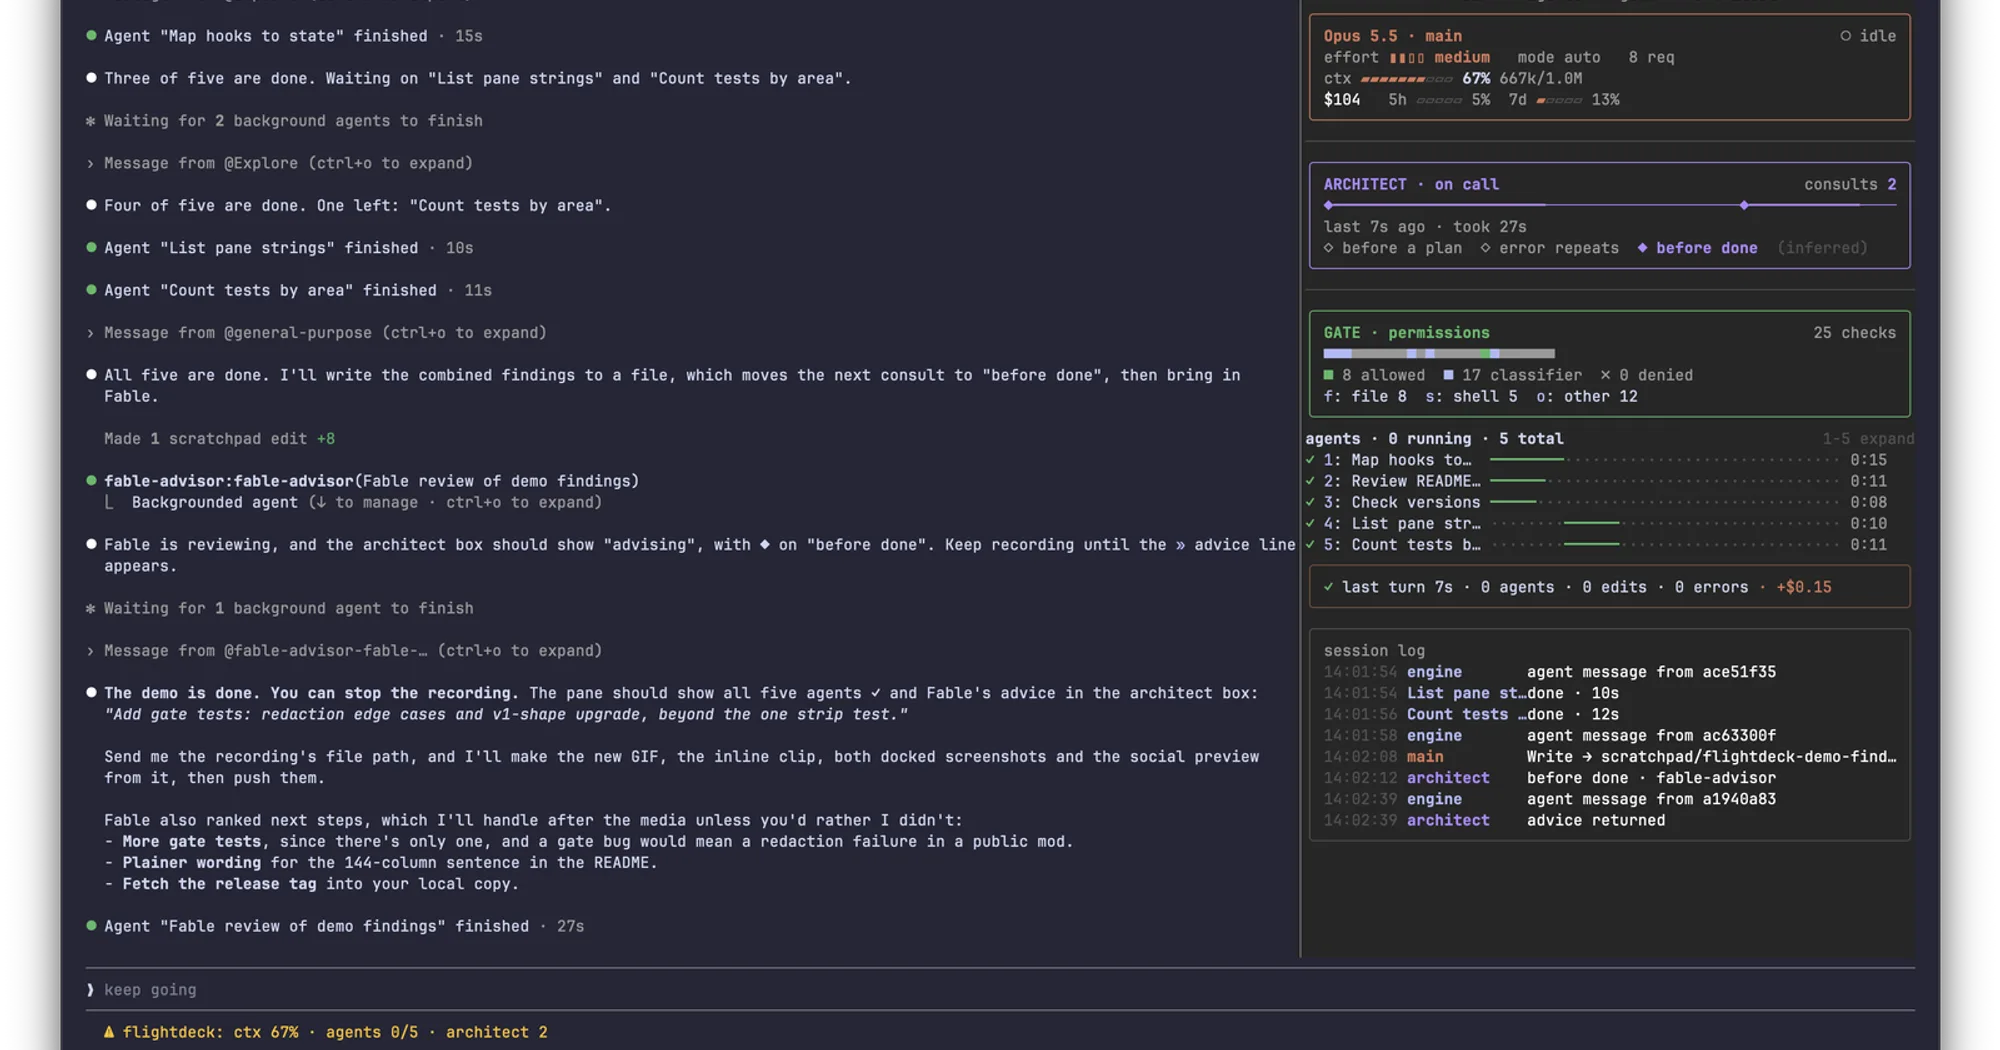Click the prompt input containing 'keep going'
The image size is (2000, 1050).
tap(1000, 990)
